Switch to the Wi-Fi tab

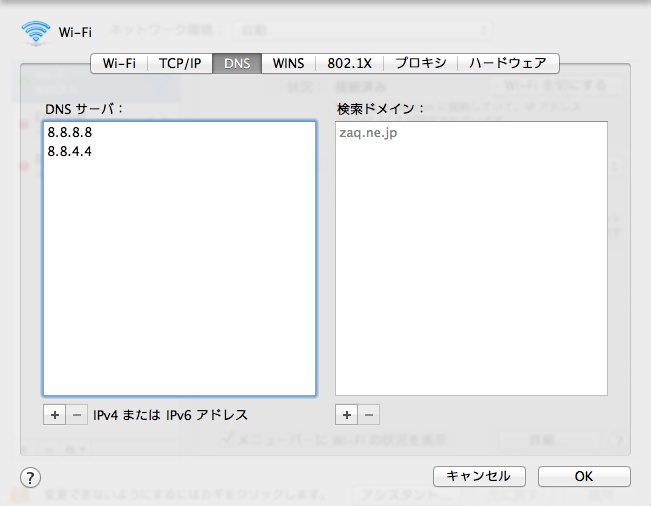click(x=119, y=63)
